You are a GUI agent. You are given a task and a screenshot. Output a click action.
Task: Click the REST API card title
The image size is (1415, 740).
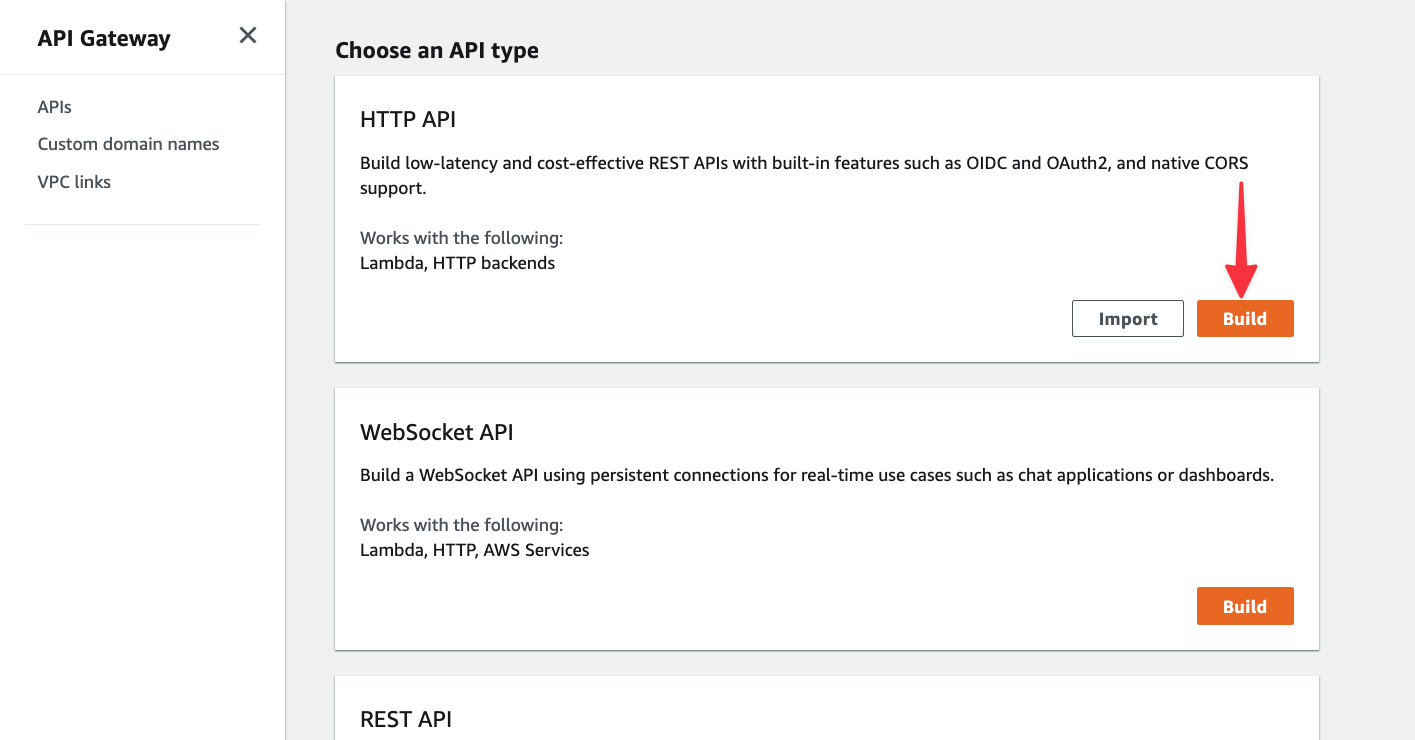point(406,719)
